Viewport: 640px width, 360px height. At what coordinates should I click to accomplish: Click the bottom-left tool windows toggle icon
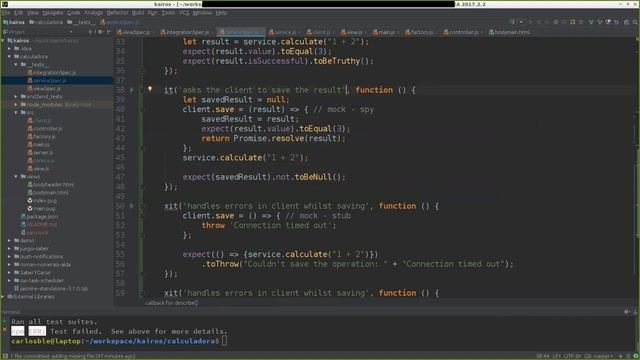(4, 356)
